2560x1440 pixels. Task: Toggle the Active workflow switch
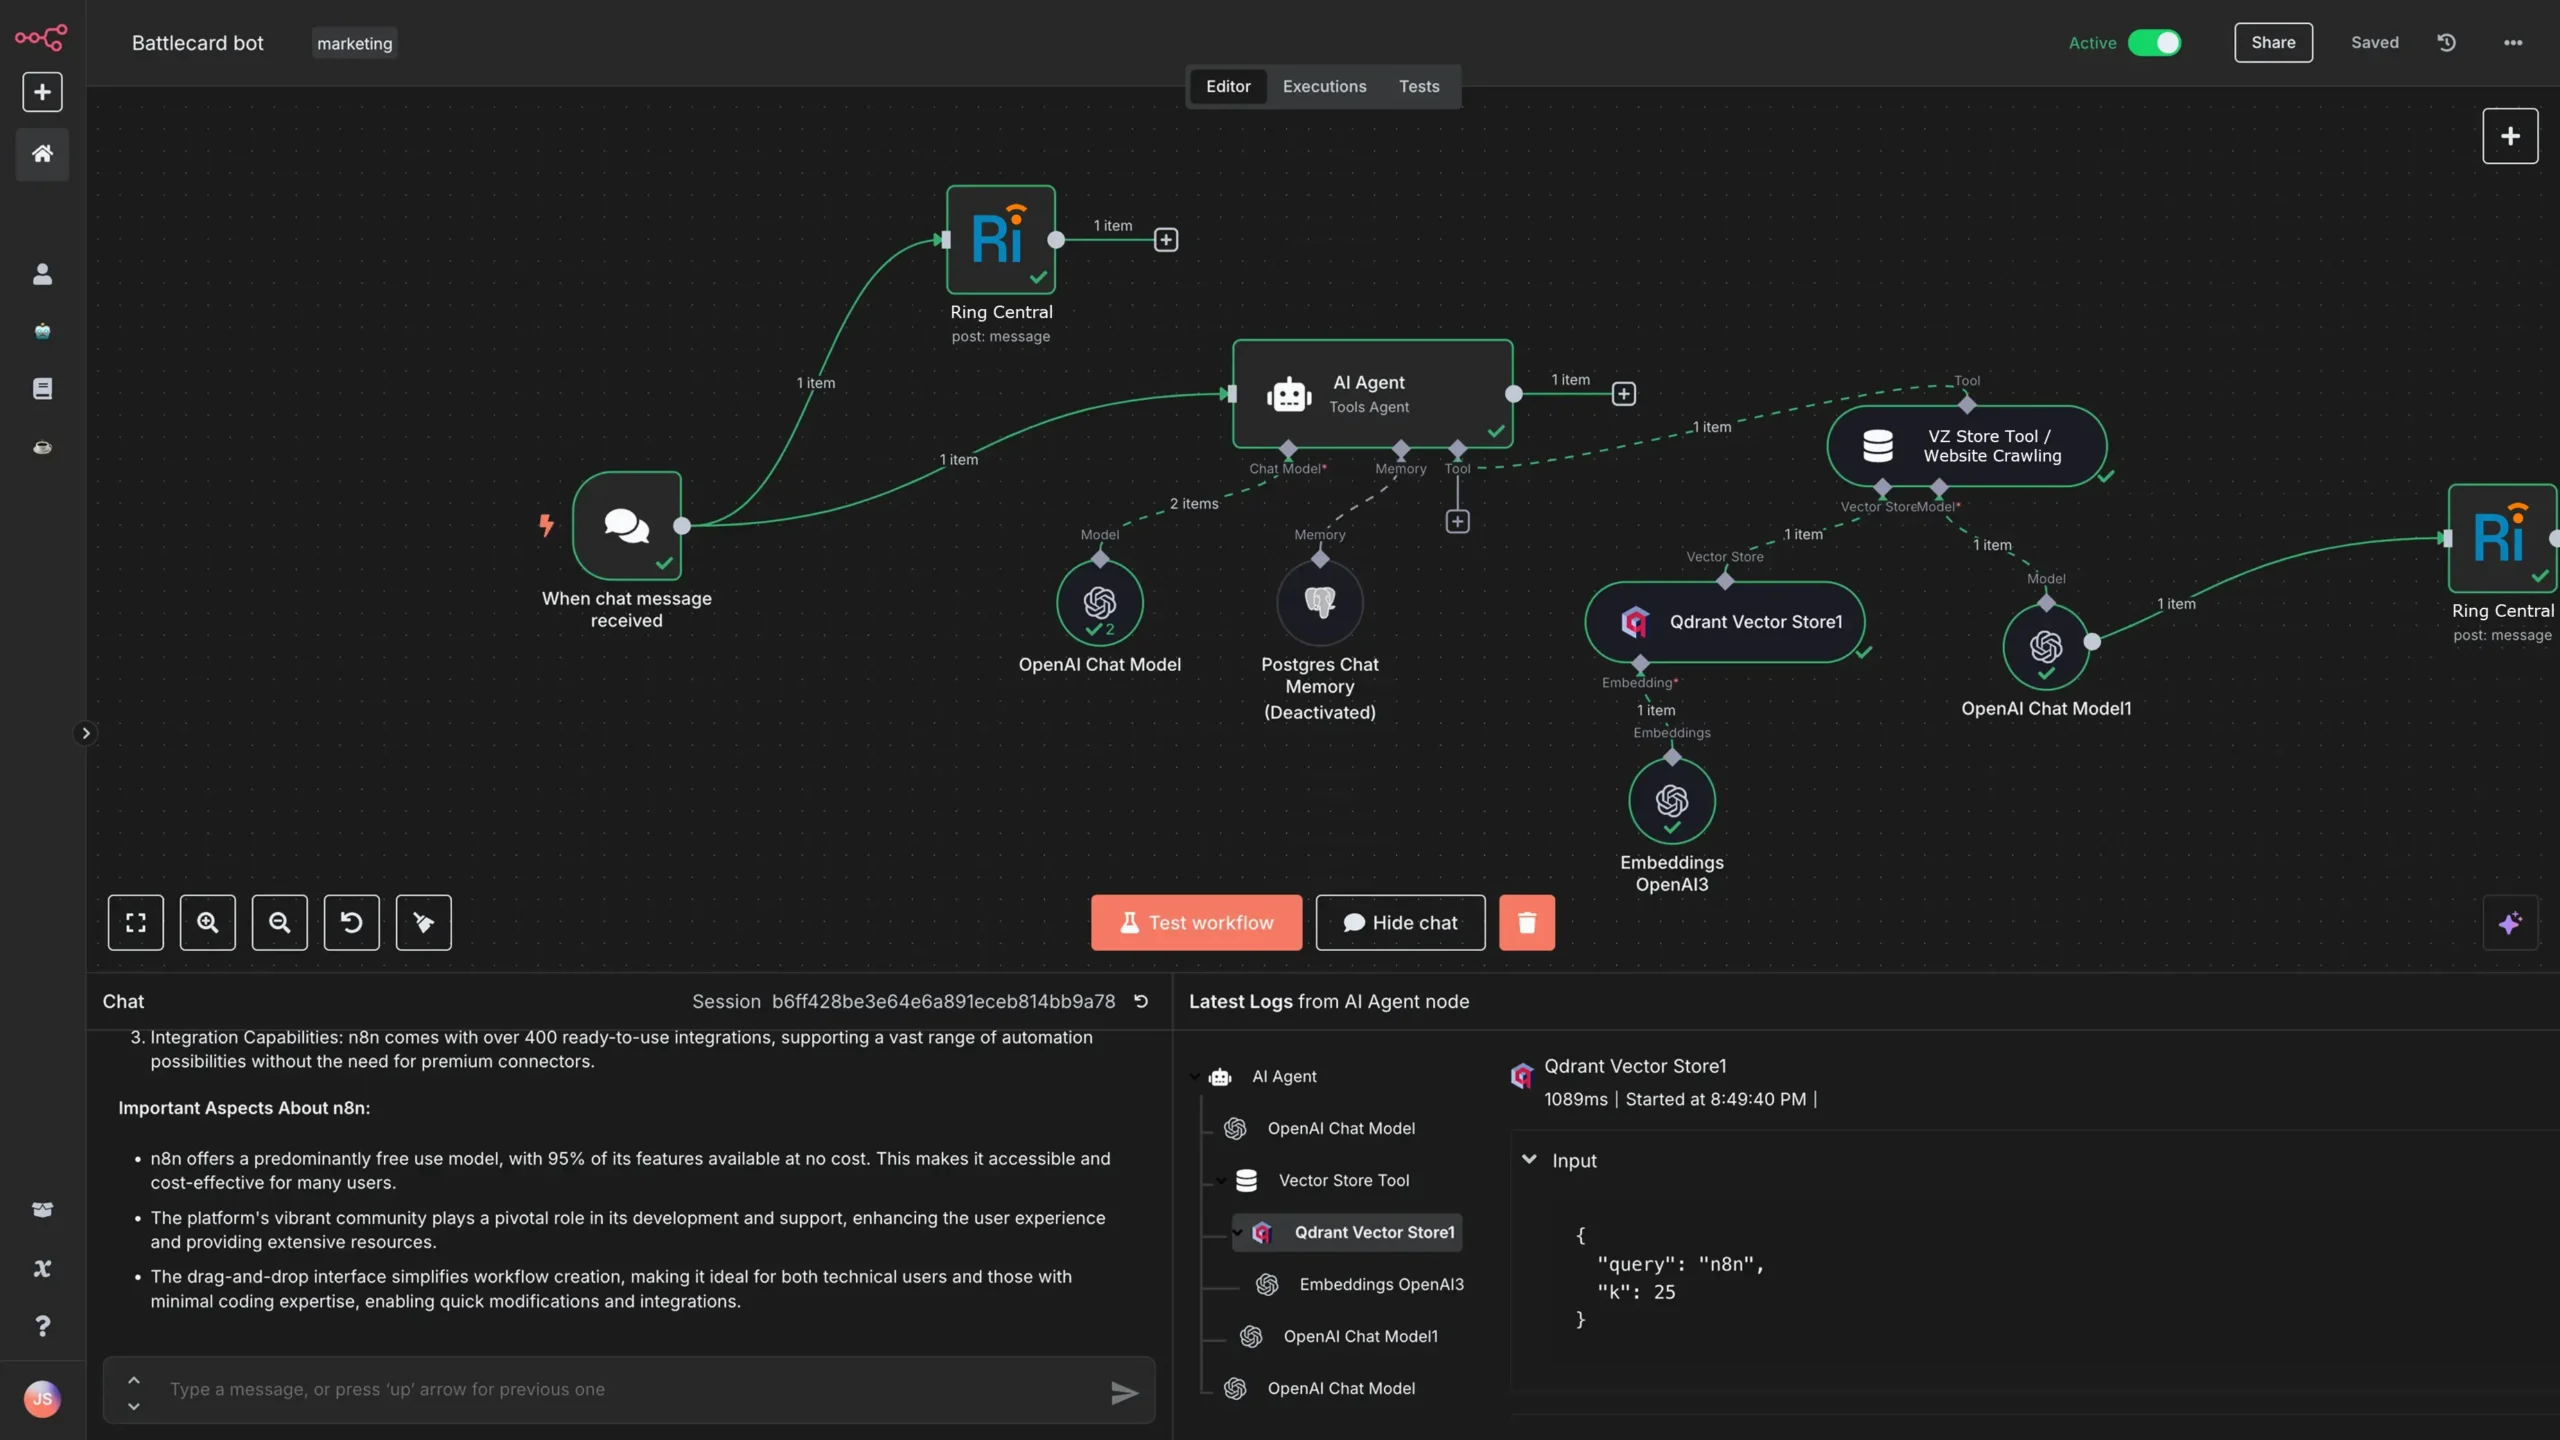pyautogui.click(x=2154, y=43)
